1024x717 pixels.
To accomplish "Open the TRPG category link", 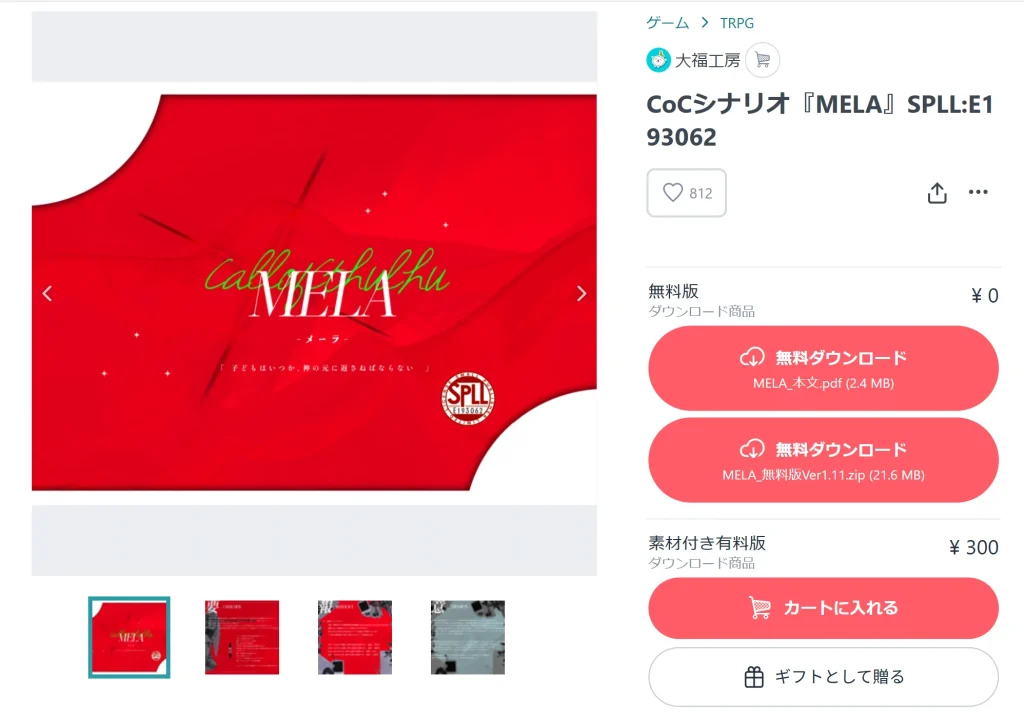I will (x=737, y=23).
